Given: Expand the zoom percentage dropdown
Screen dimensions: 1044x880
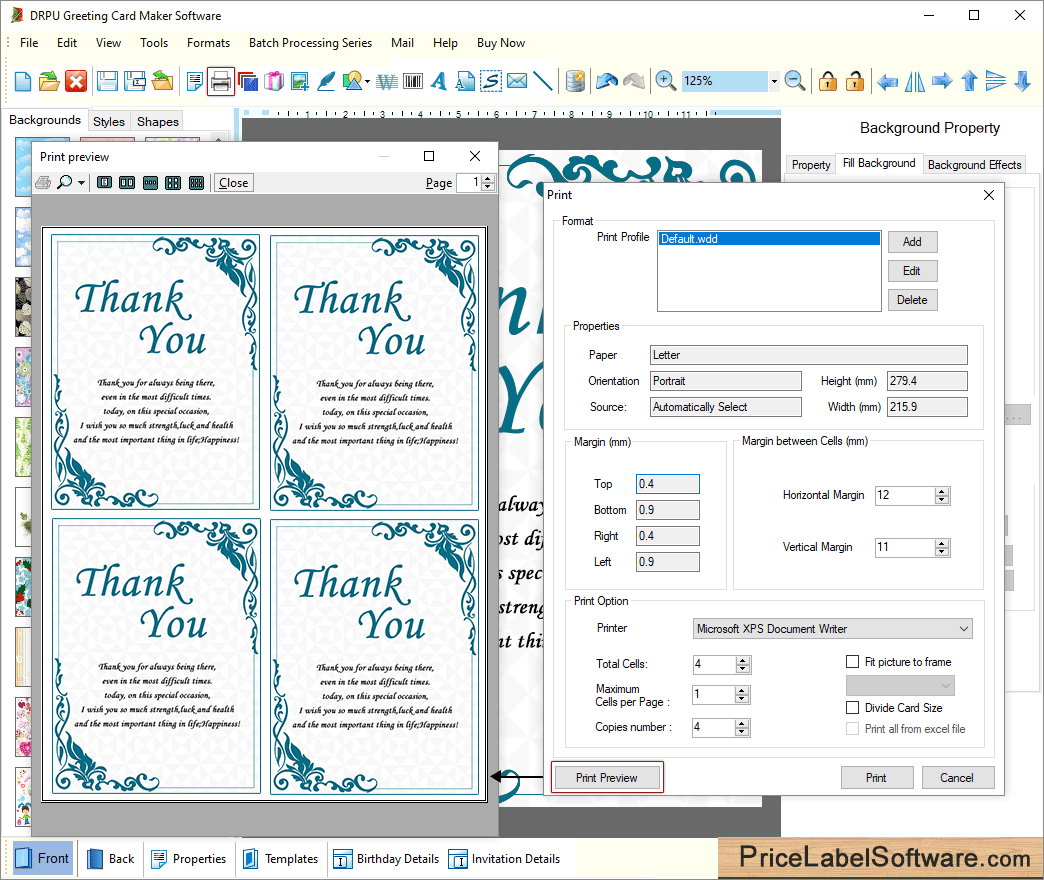Looking at the screenshot, I should pyautogui.click(x=773, y=81).
